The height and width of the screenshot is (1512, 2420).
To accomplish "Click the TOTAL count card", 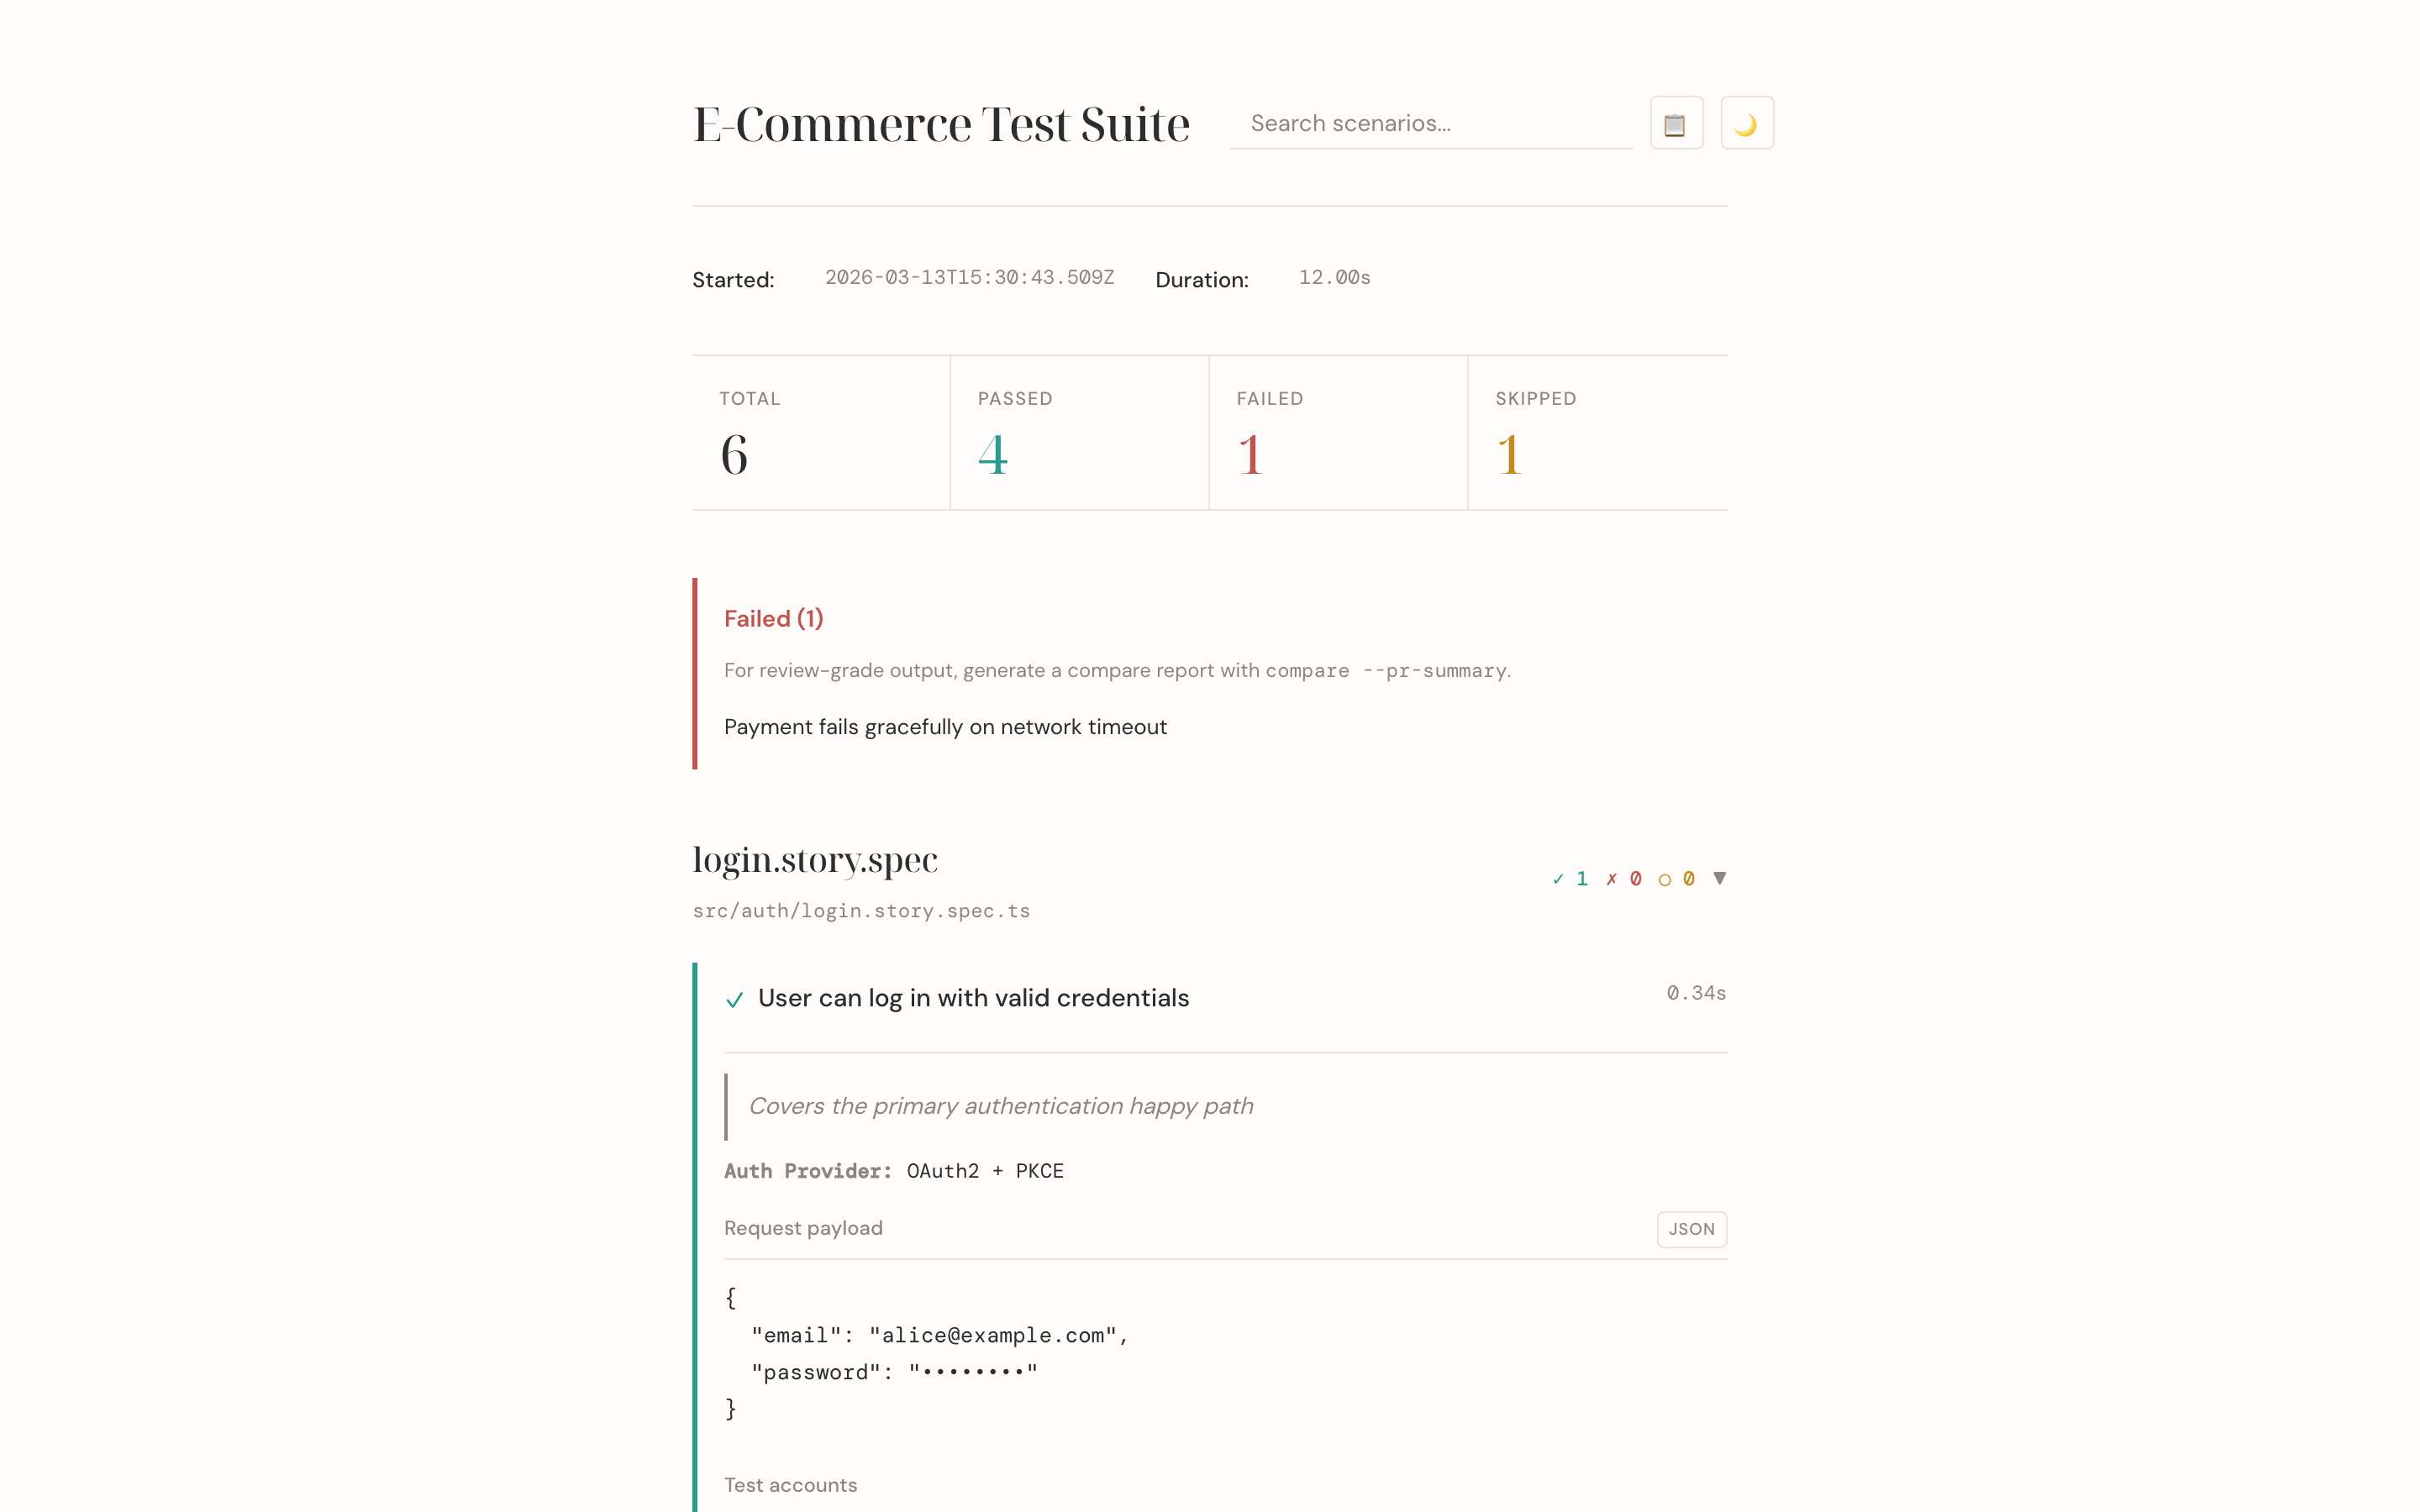I will (x=820, y=432).
